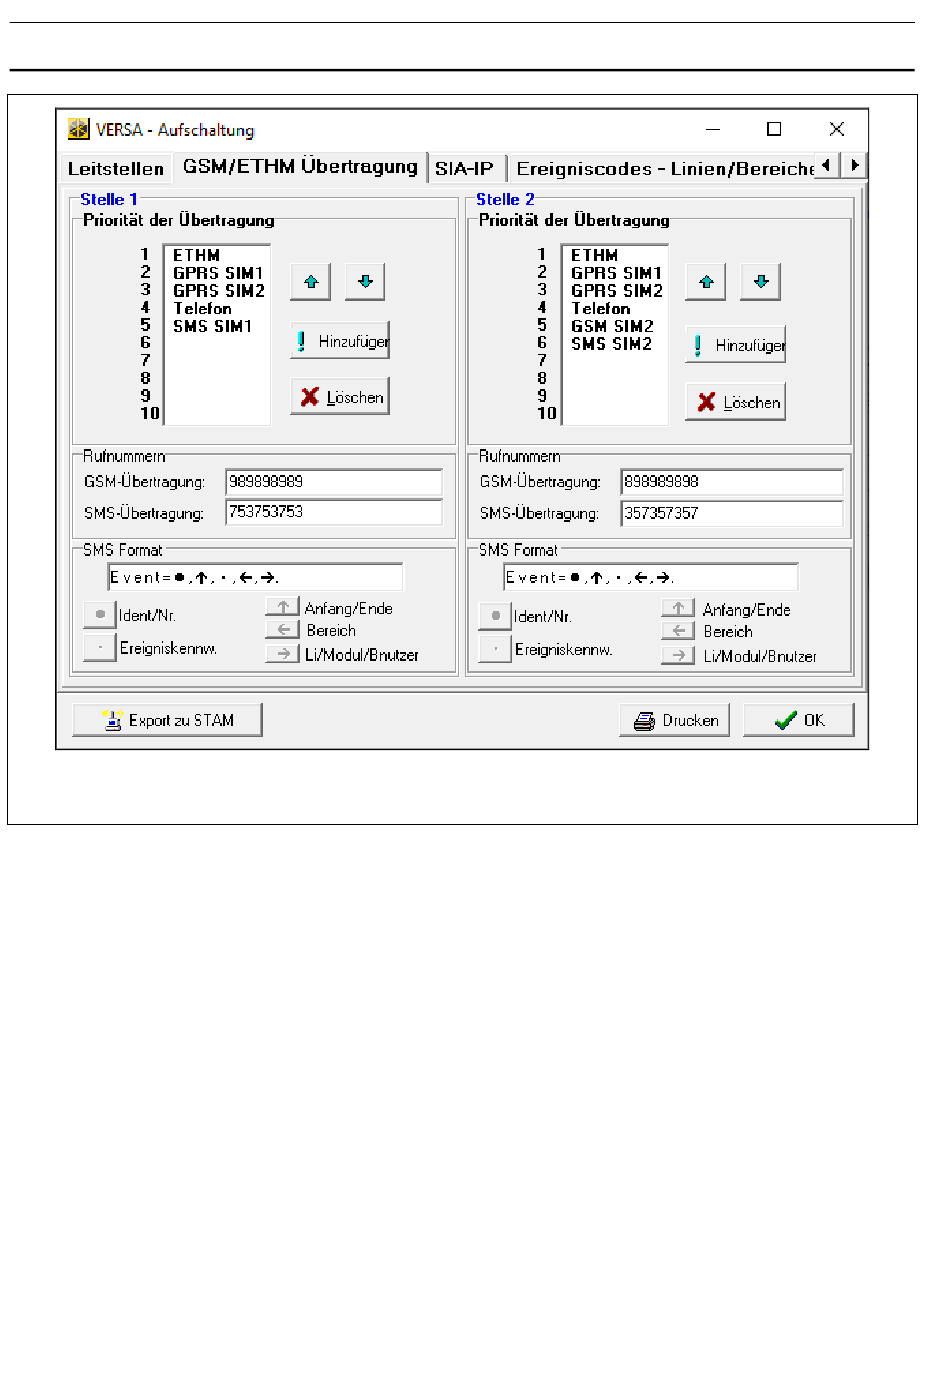
Task: Insert Bereich symbol in Stelle 1
Action: 283,630
